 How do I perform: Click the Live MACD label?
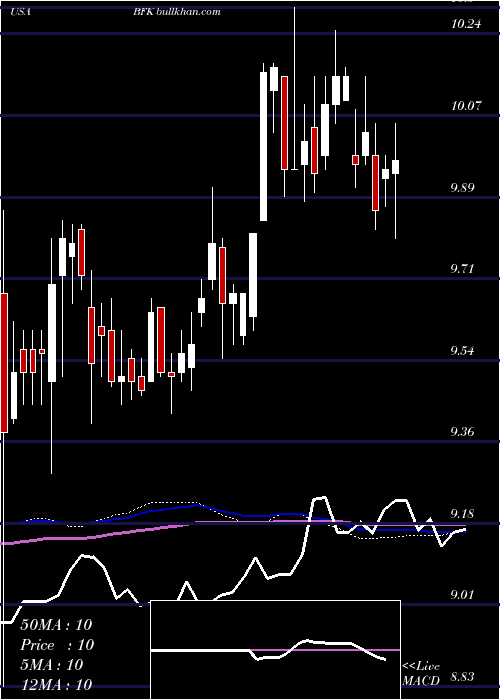click(x=421, y=674)
